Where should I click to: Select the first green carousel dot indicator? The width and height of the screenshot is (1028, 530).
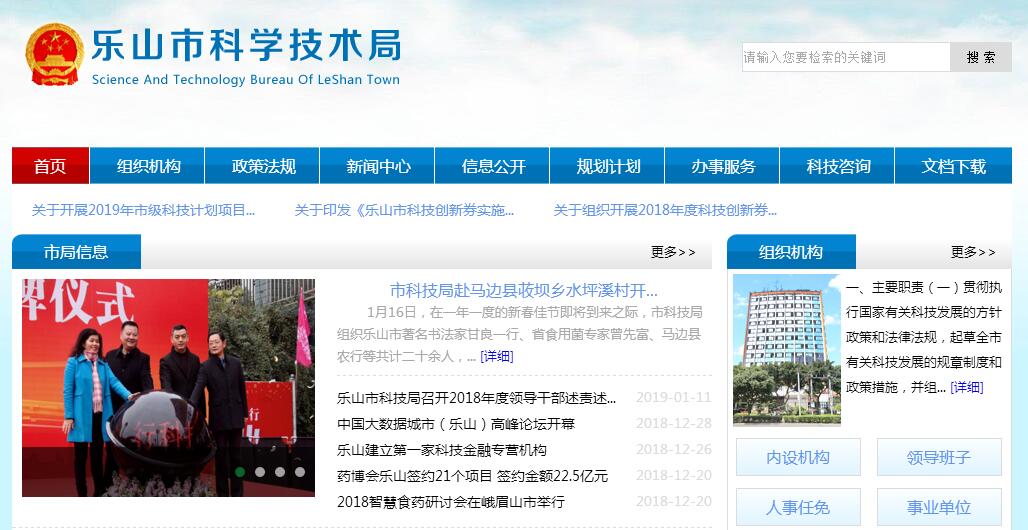pyautogui.click(x=240, y=472)
